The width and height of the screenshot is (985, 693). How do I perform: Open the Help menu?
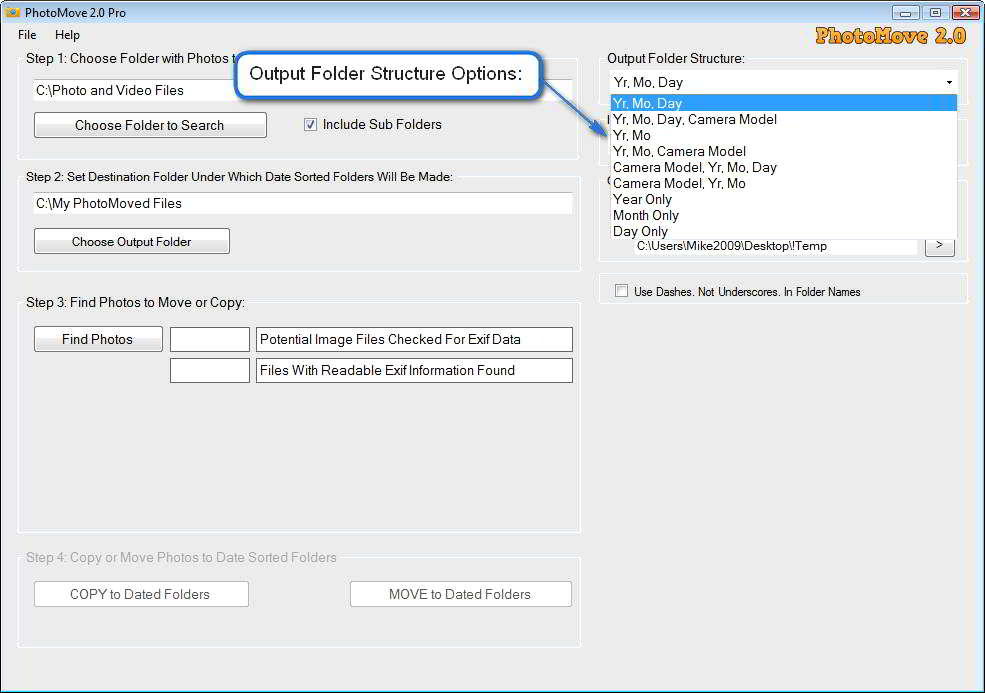tap(67, 35)
